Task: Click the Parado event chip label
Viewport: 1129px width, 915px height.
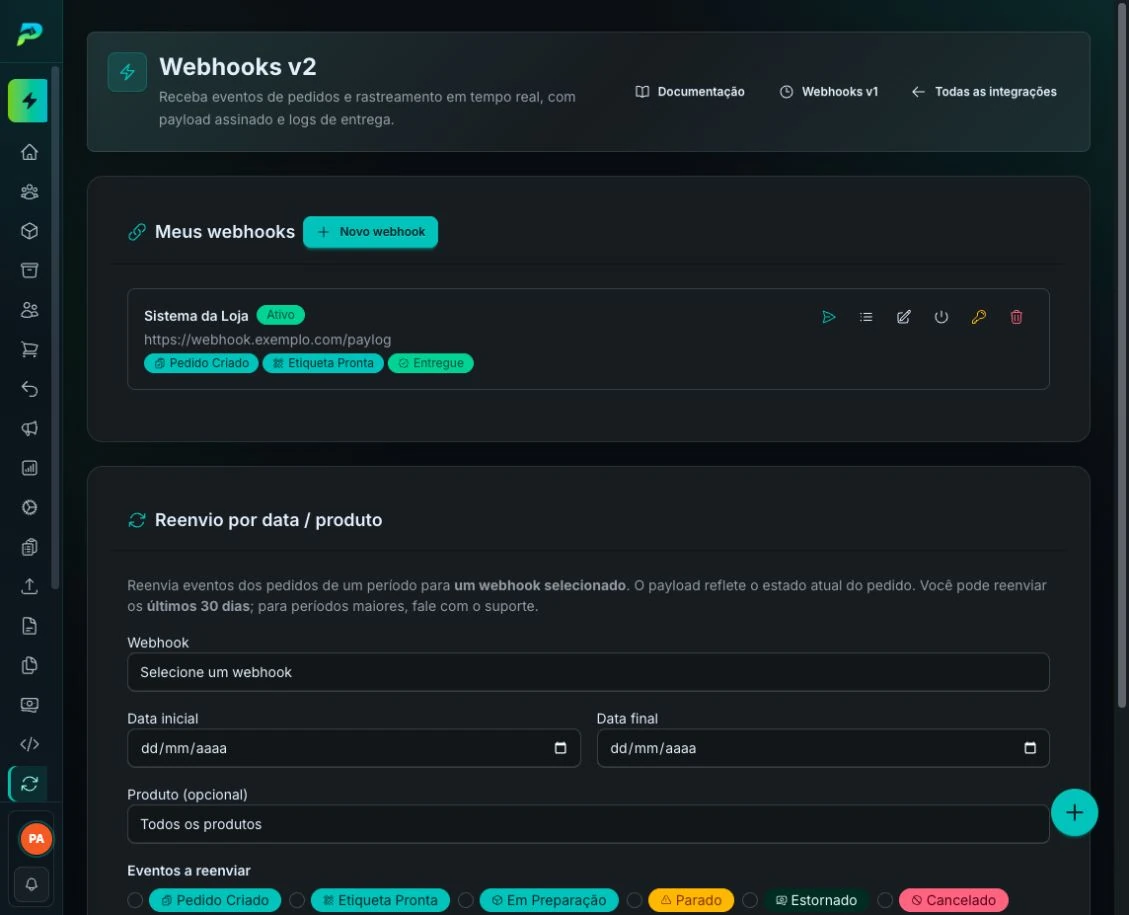Action: (x=691, y=900)
